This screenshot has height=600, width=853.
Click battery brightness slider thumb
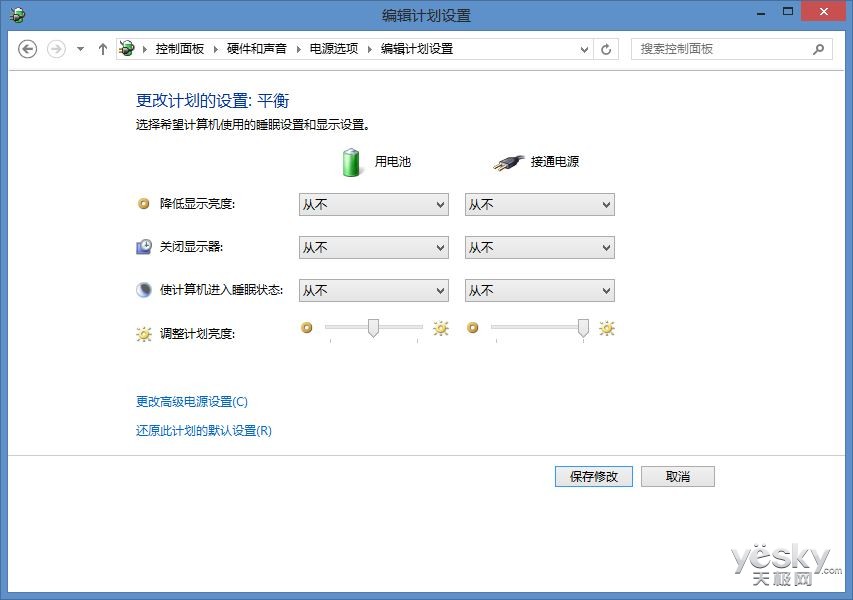373,328
